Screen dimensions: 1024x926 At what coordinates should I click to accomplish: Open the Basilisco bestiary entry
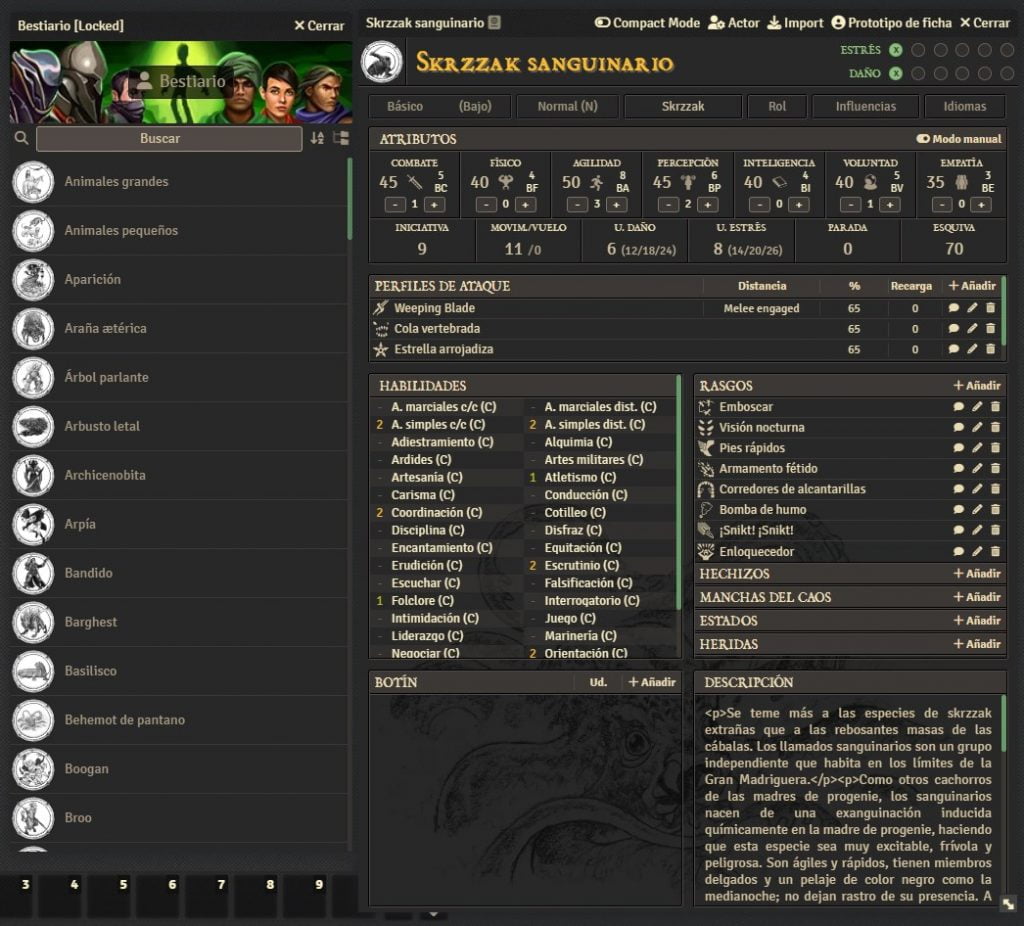coord(90,671)
